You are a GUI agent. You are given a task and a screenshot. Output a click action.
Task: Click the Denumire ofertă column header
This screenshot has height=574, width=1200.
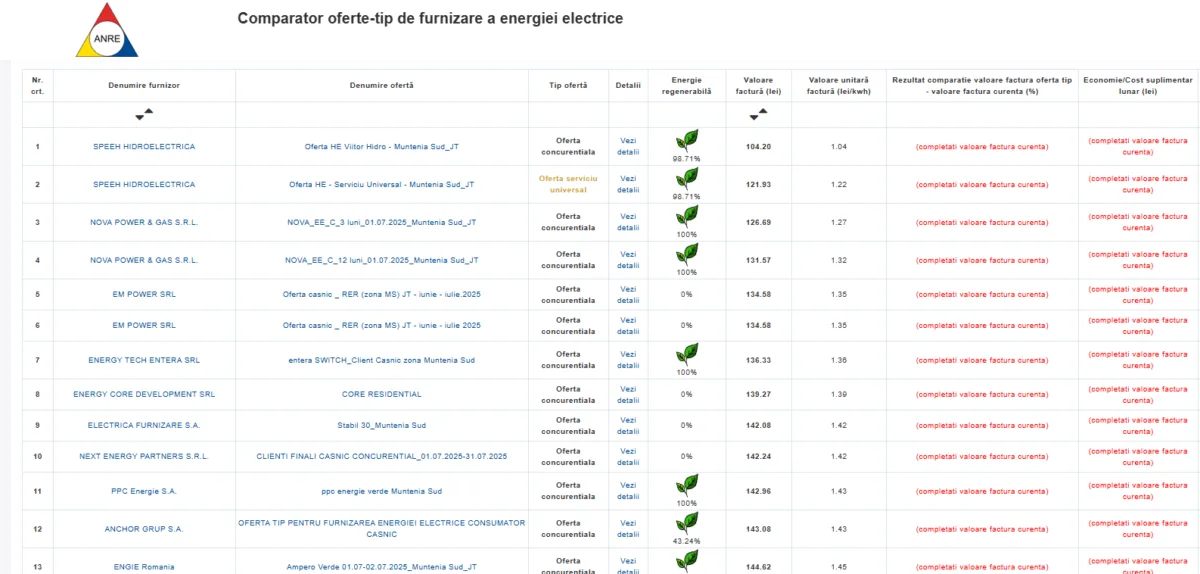[381, 85]
